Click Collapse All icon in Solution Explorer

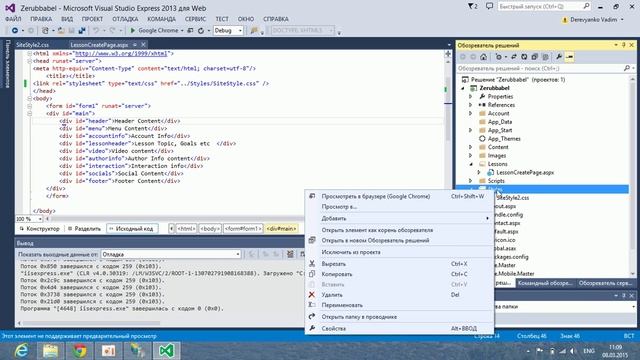[534, 57]
